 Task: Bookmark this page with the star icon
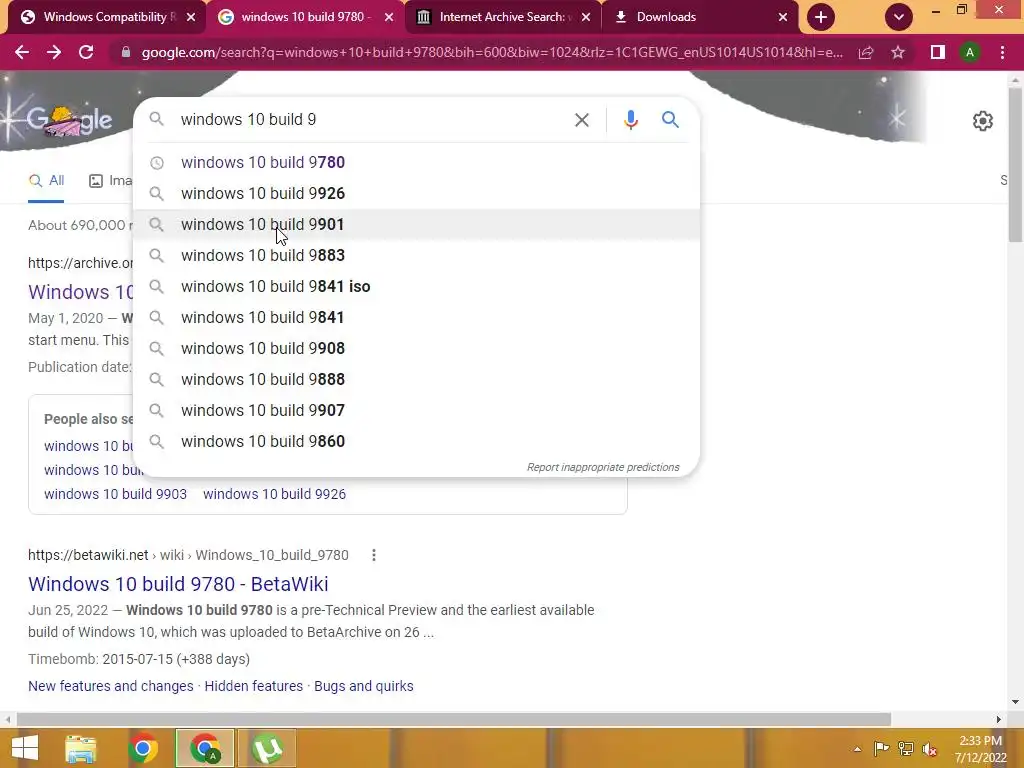898,52
